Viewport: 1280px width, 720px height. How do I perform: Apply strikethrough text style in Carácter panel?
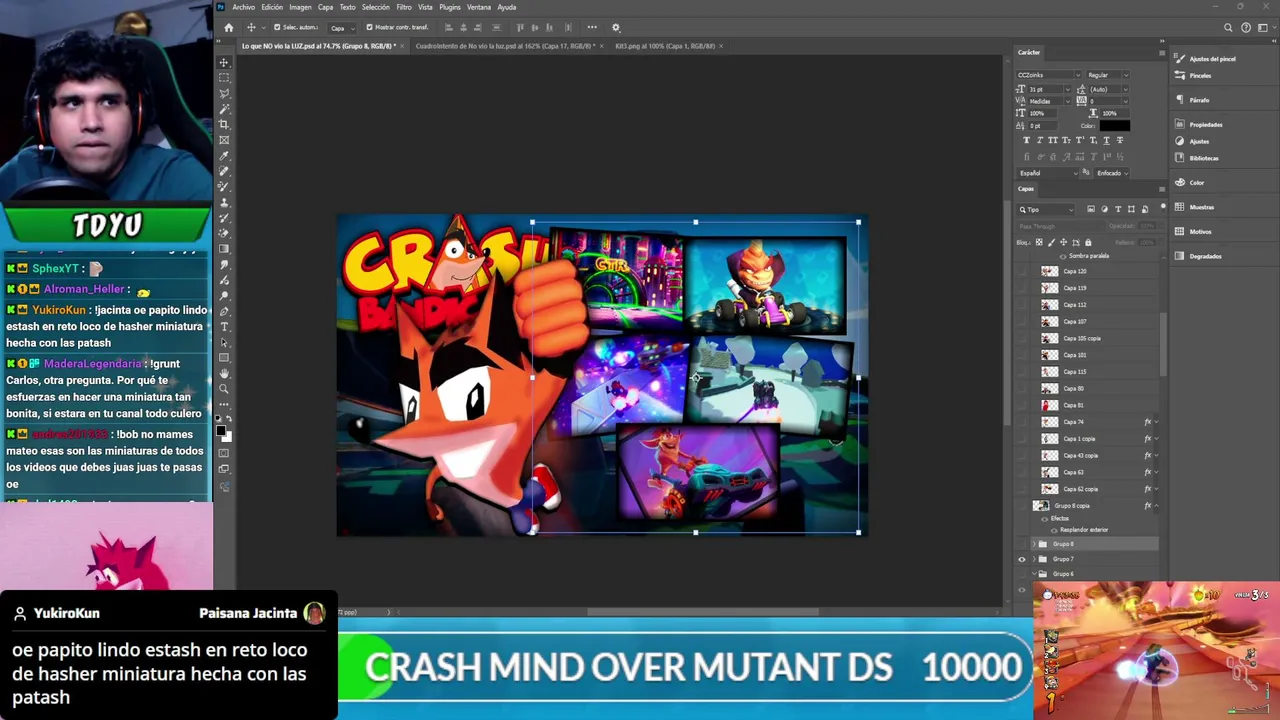pyautogui.click(x=1119, y=140)
